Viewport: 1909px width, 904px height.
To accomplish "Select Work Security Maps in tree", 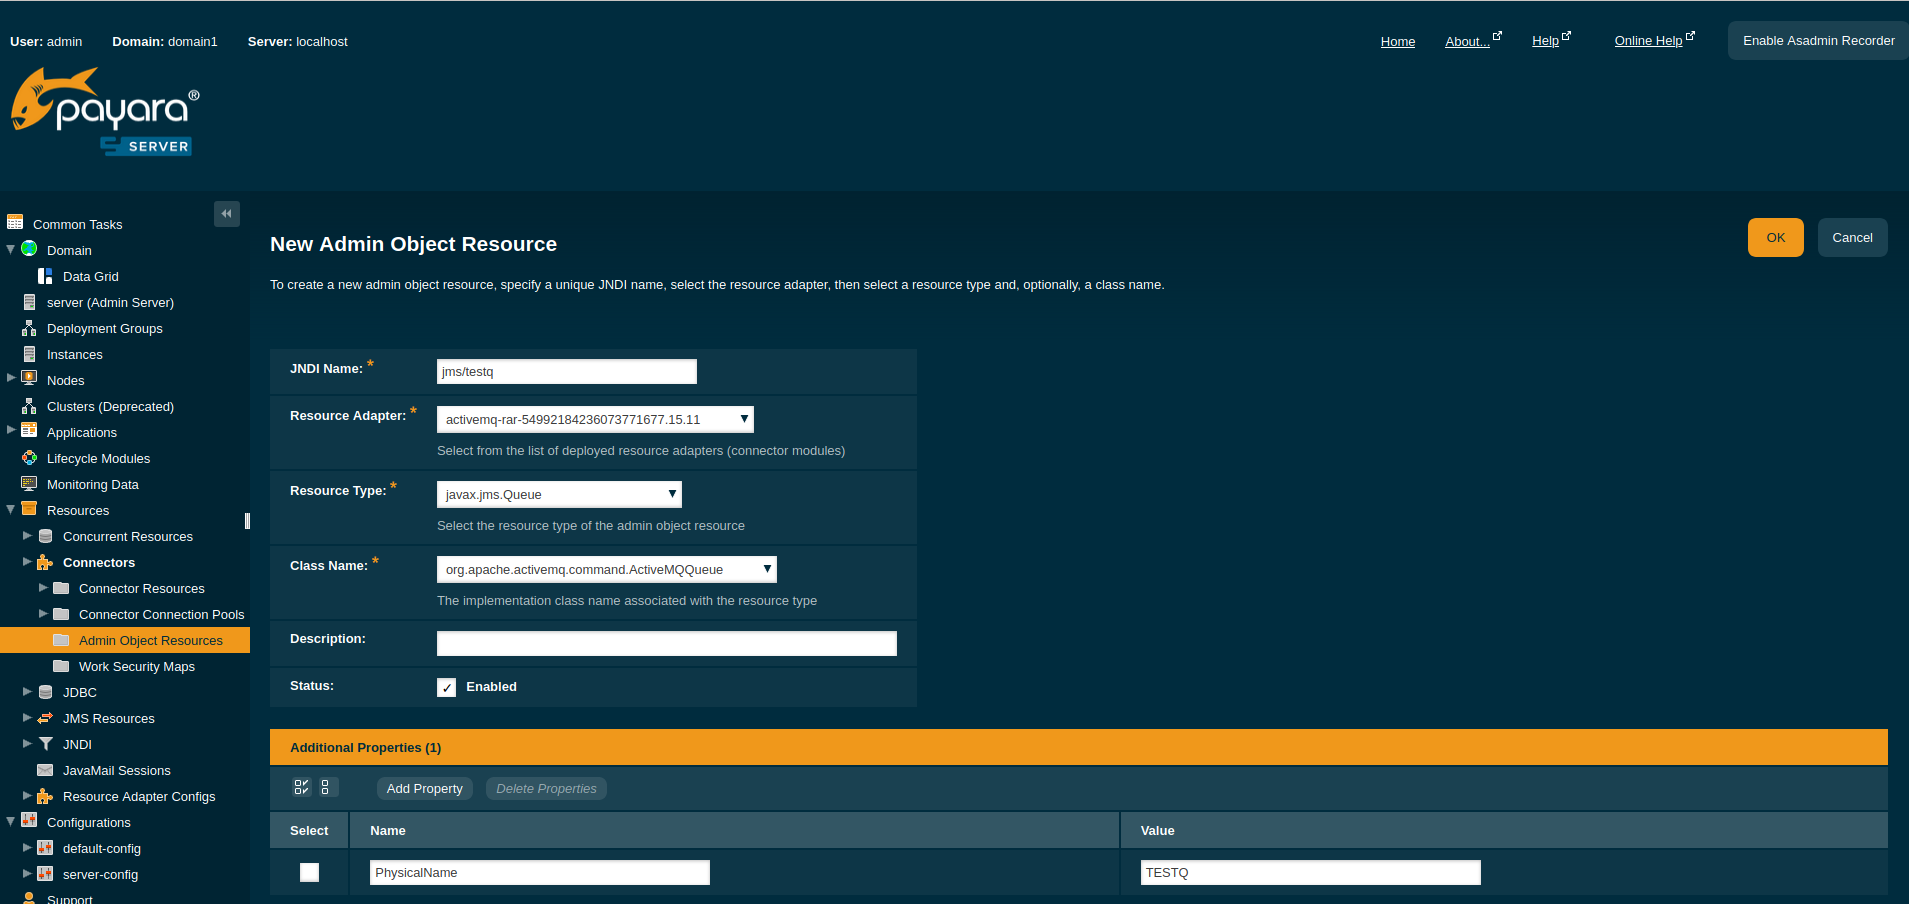I will (x=137, y=666).
